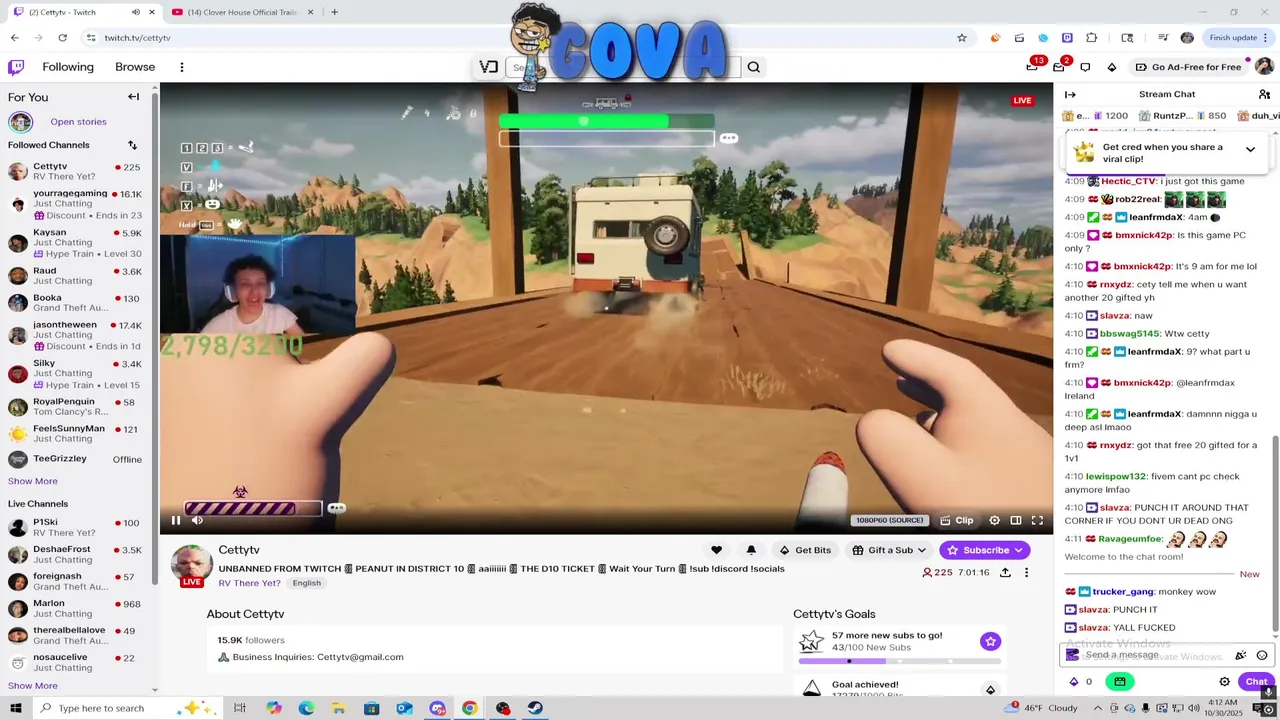
Task: Open the video player settings gear
Action: [x=994, y=520]
